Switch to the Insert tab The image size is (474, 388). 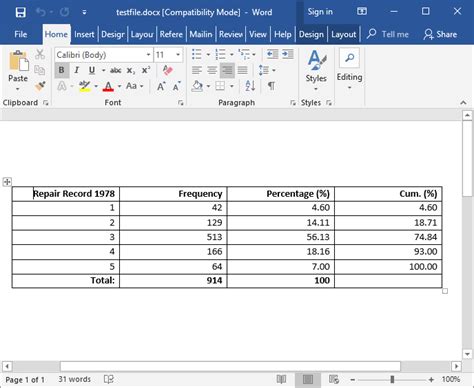coord(84,34)
